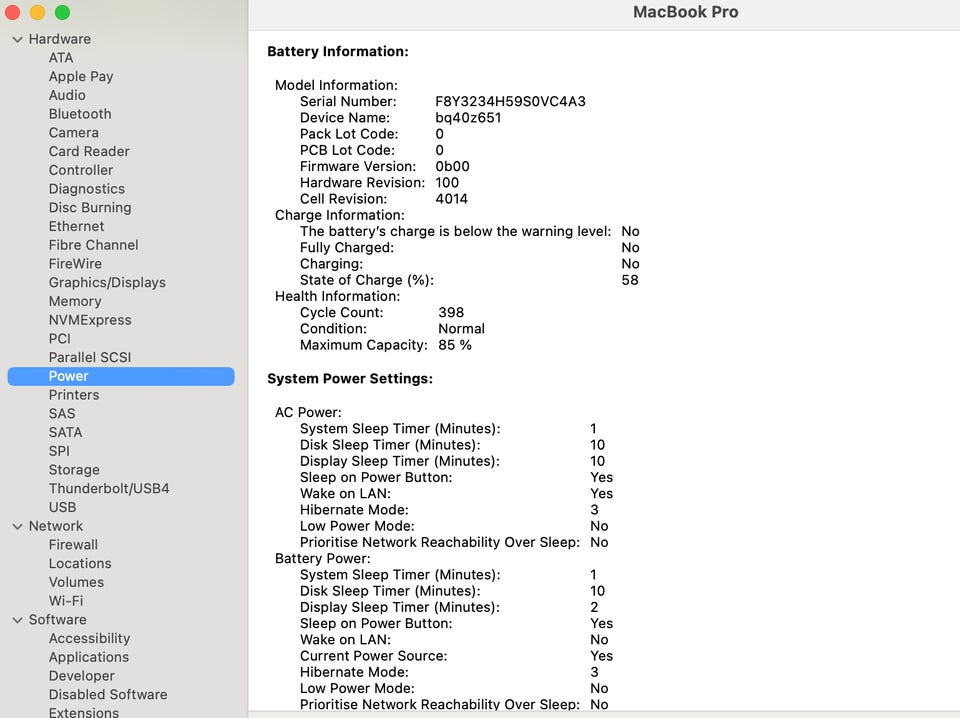
Task: Select Disabled Software entry
Action: (108, 695)
